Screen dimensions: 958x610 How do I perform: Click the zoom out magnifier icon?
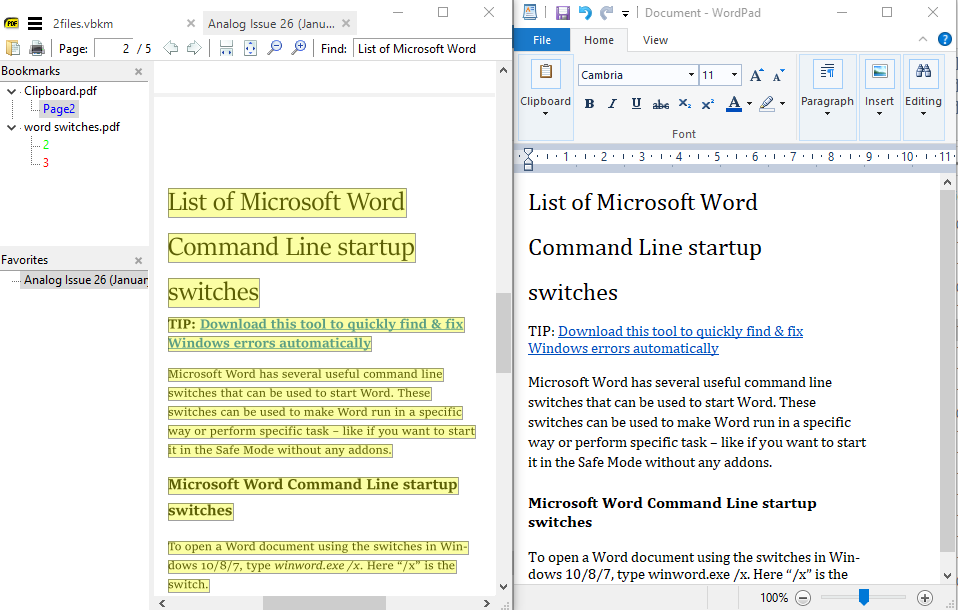click(275, 48)
